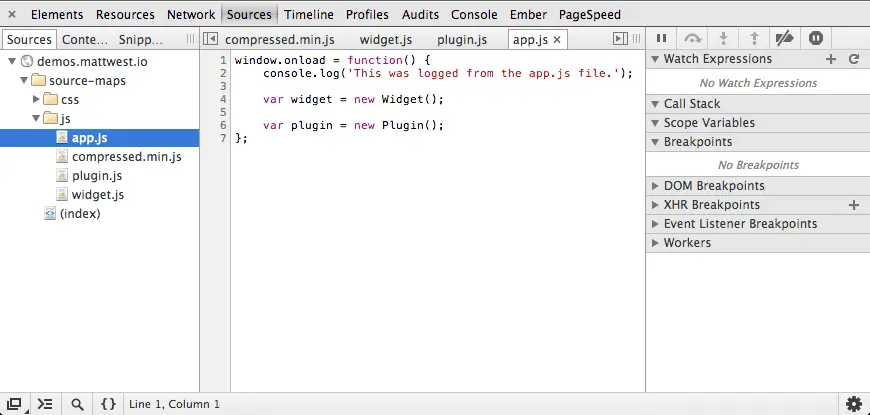This screenshot has width=870, height=415.
Task: Collapse the demos.mattwest.io tree node
Action: 12,61
